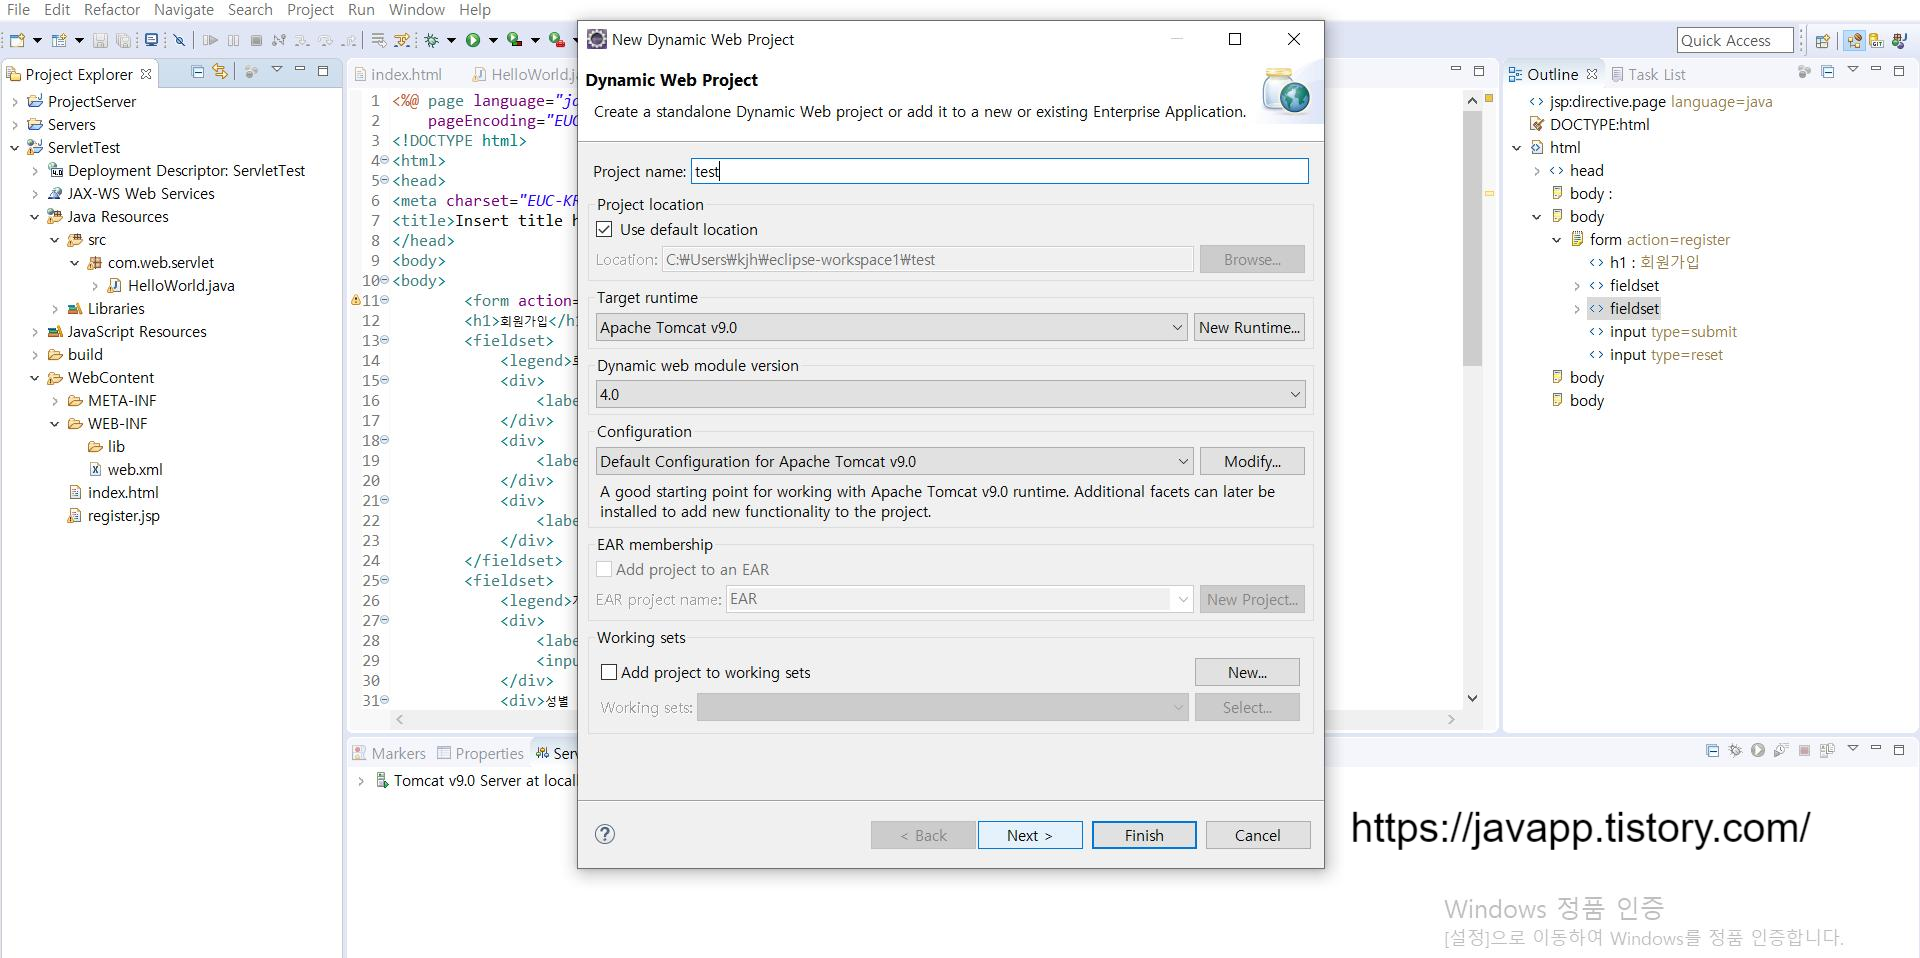The height and width of the screenshot is (958, 1920).
Task: Collapse ServletTest project node
Action: tap(15, 147)
